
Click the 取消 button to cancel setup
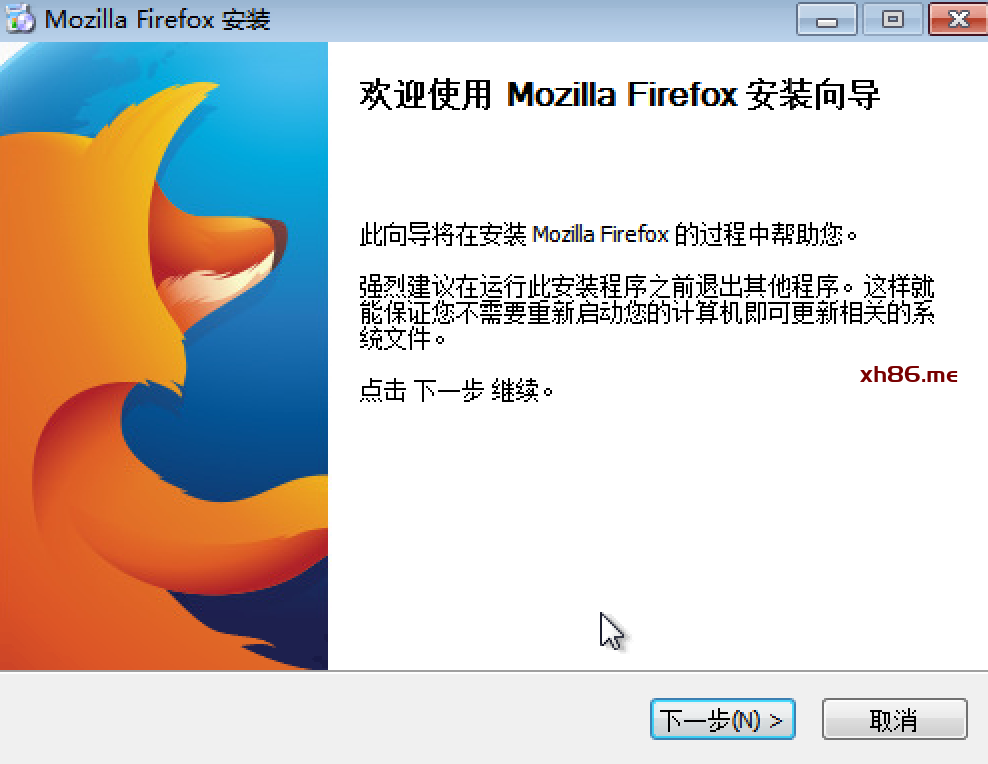pyautogui.click(x=894, y=719)
